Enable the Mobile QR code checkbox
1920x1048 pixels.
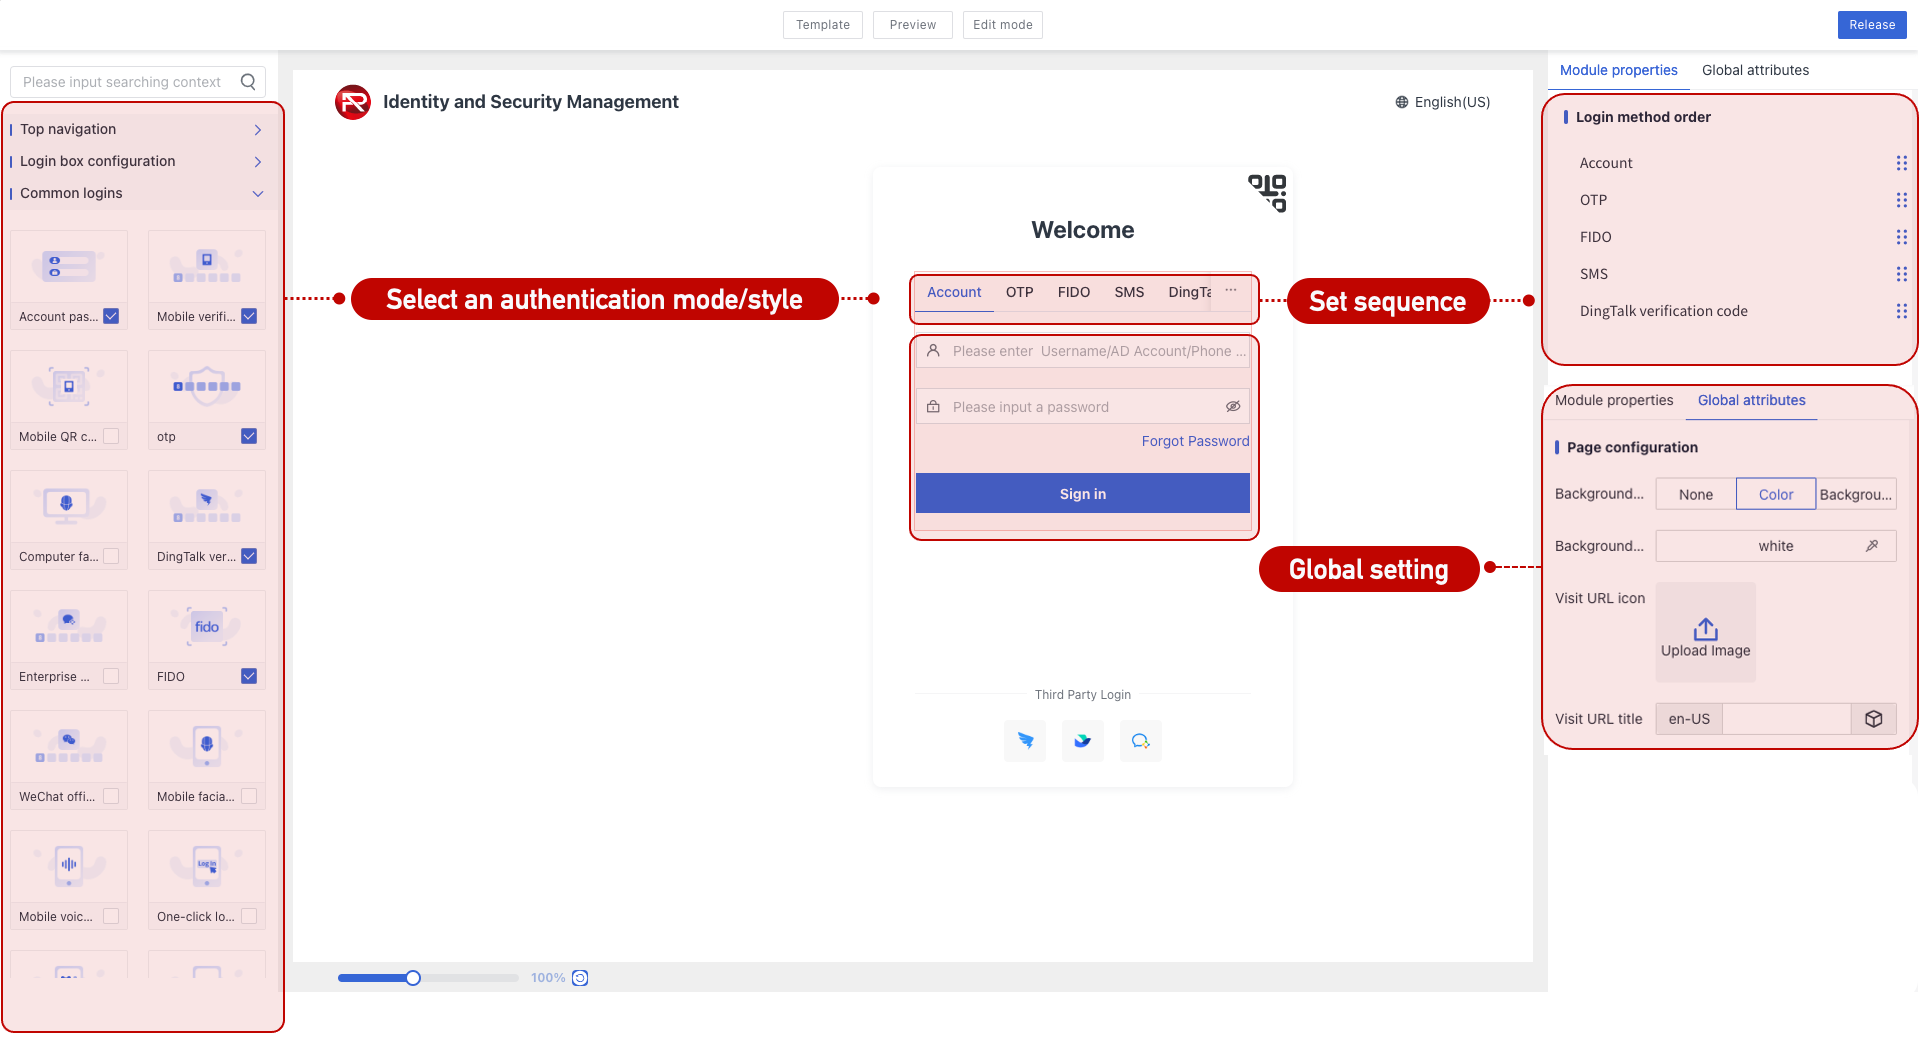tap(111, 436)
